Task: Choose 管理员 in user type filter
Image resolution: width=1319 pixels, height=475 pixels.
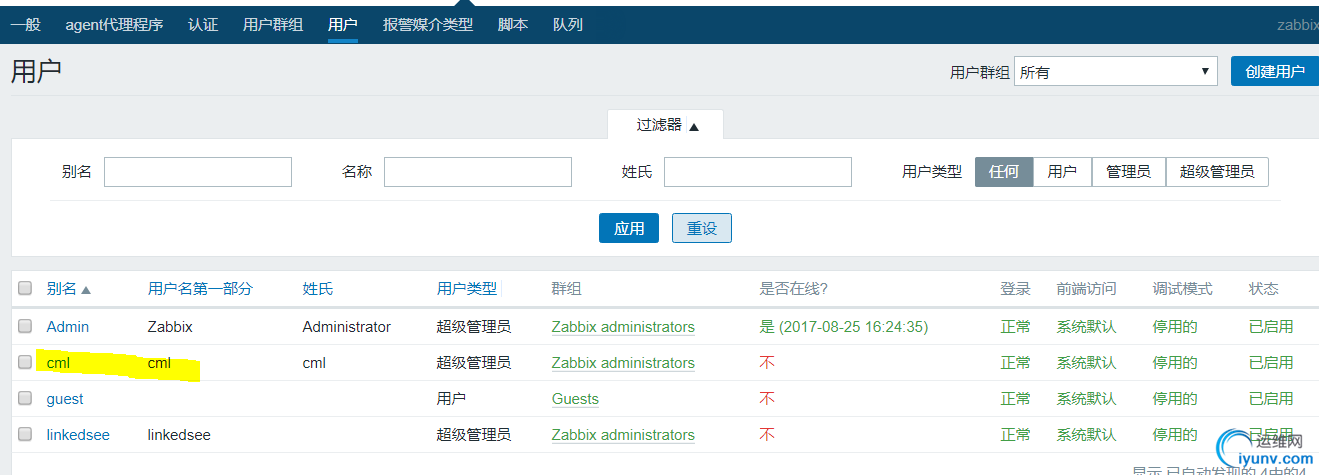Action: click(x=1128, y=172)
